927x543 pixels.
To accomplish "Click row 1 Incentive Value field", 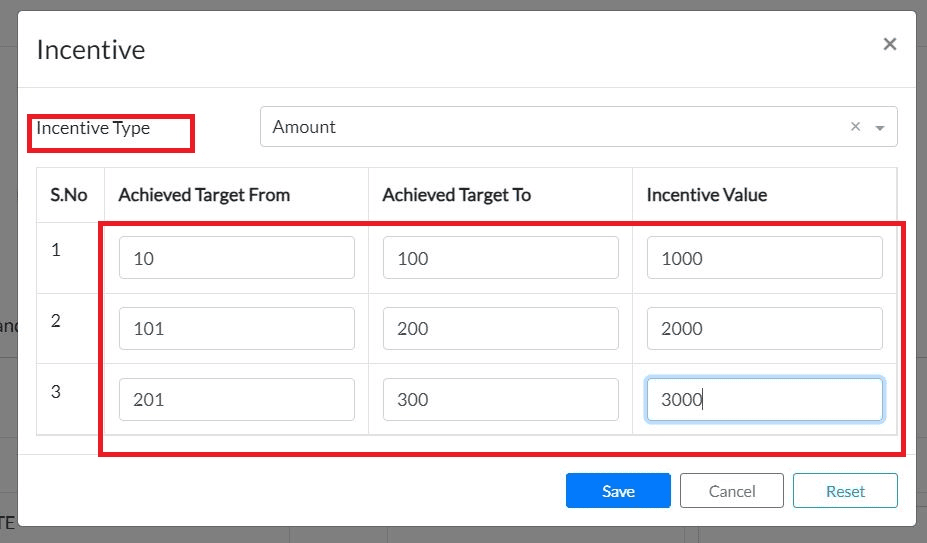I will click(764, 258).
